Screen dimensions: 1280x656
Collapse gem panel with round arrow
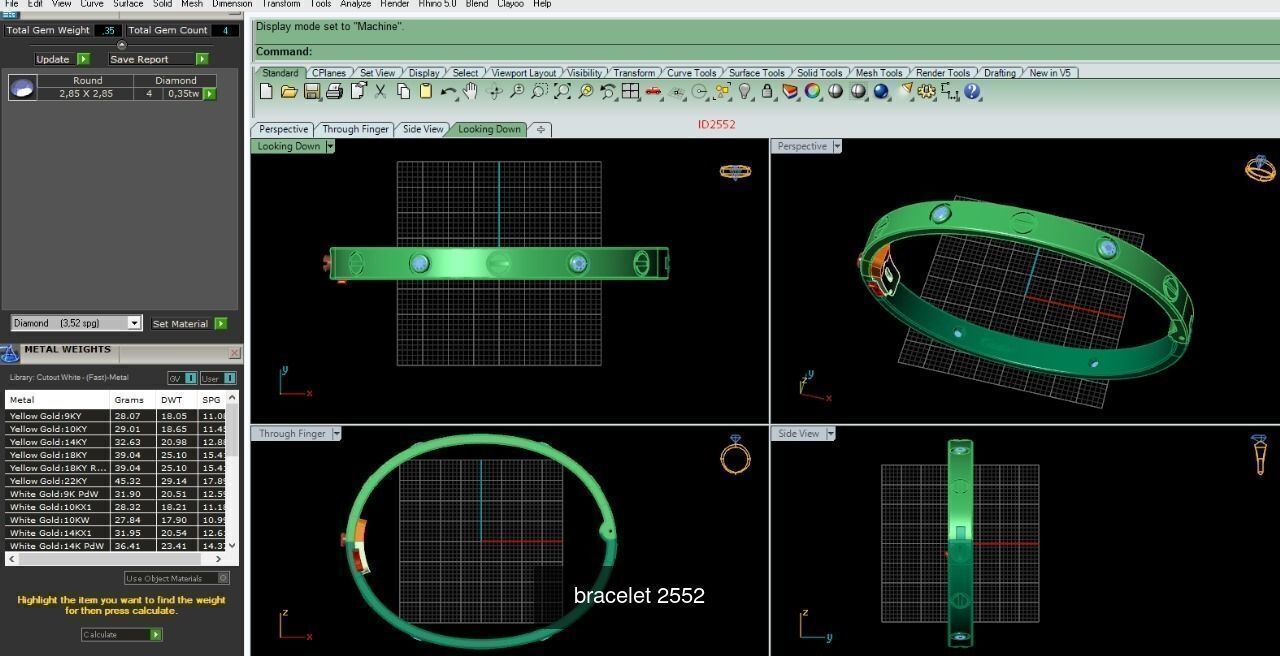pos(122,45)
